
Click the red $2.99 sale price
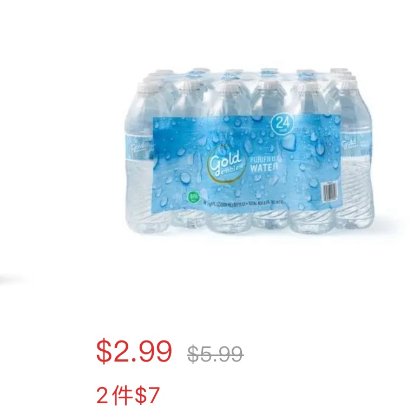click(x=134, y=352)
